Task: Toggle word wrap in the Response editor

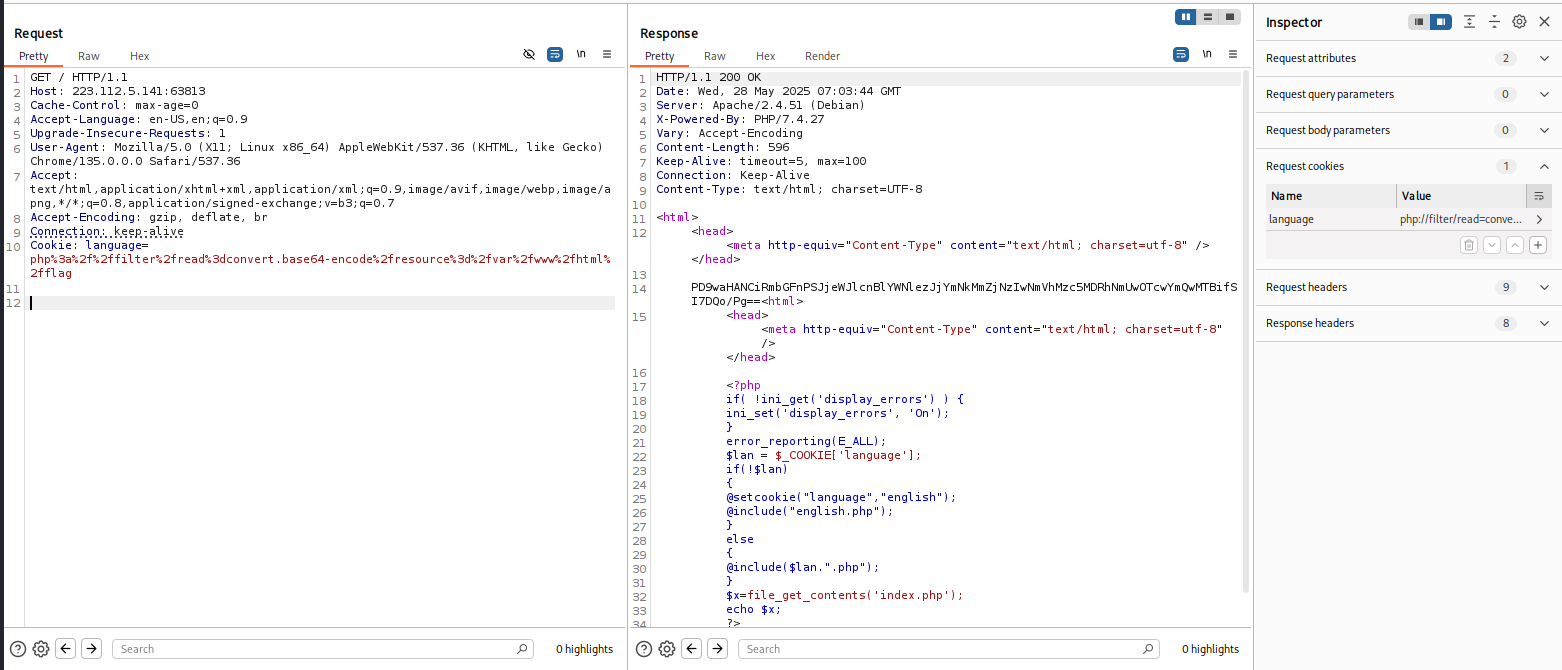Action: (x=1181, y=54)
